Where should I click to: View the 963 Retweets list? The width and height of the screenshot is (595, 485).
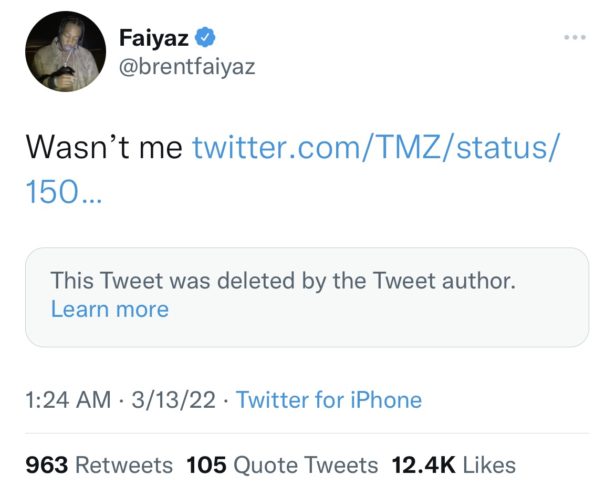[99, 465]
